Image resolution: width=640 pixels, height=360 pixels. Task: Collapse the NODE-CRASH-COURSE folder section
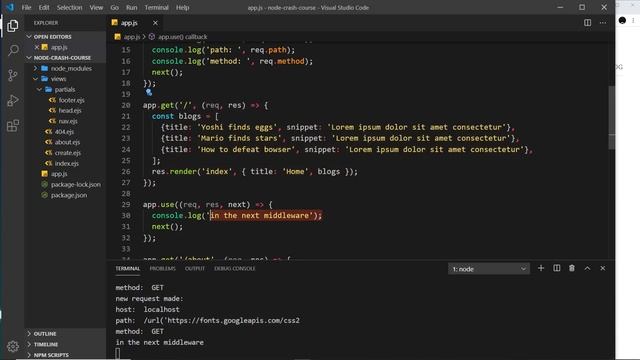(x=62, y=58)
